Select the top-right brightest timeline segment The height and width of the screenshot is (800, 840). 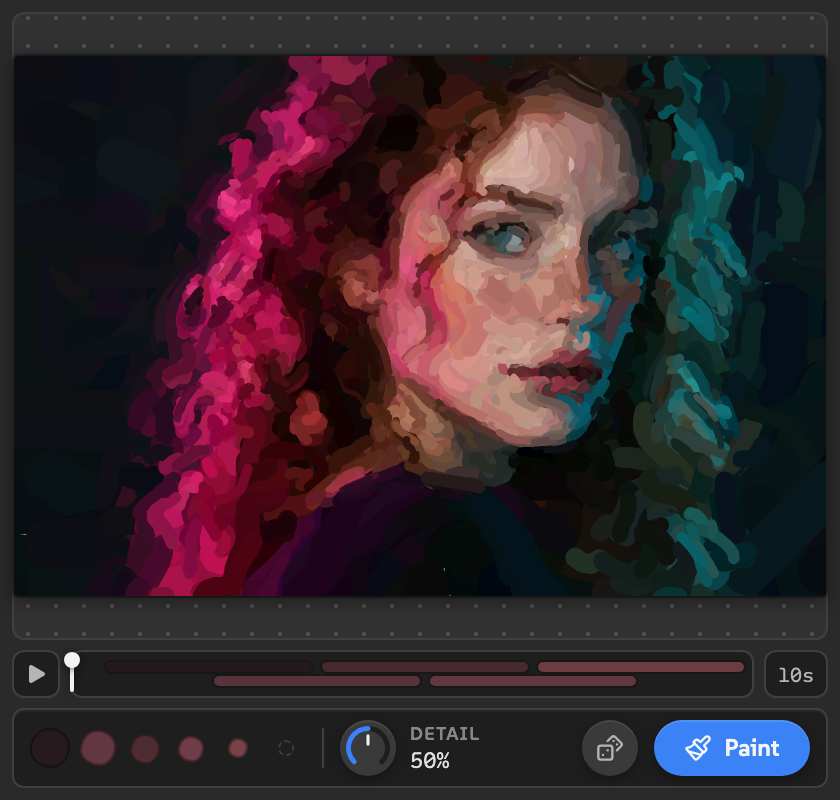point(641,667)
